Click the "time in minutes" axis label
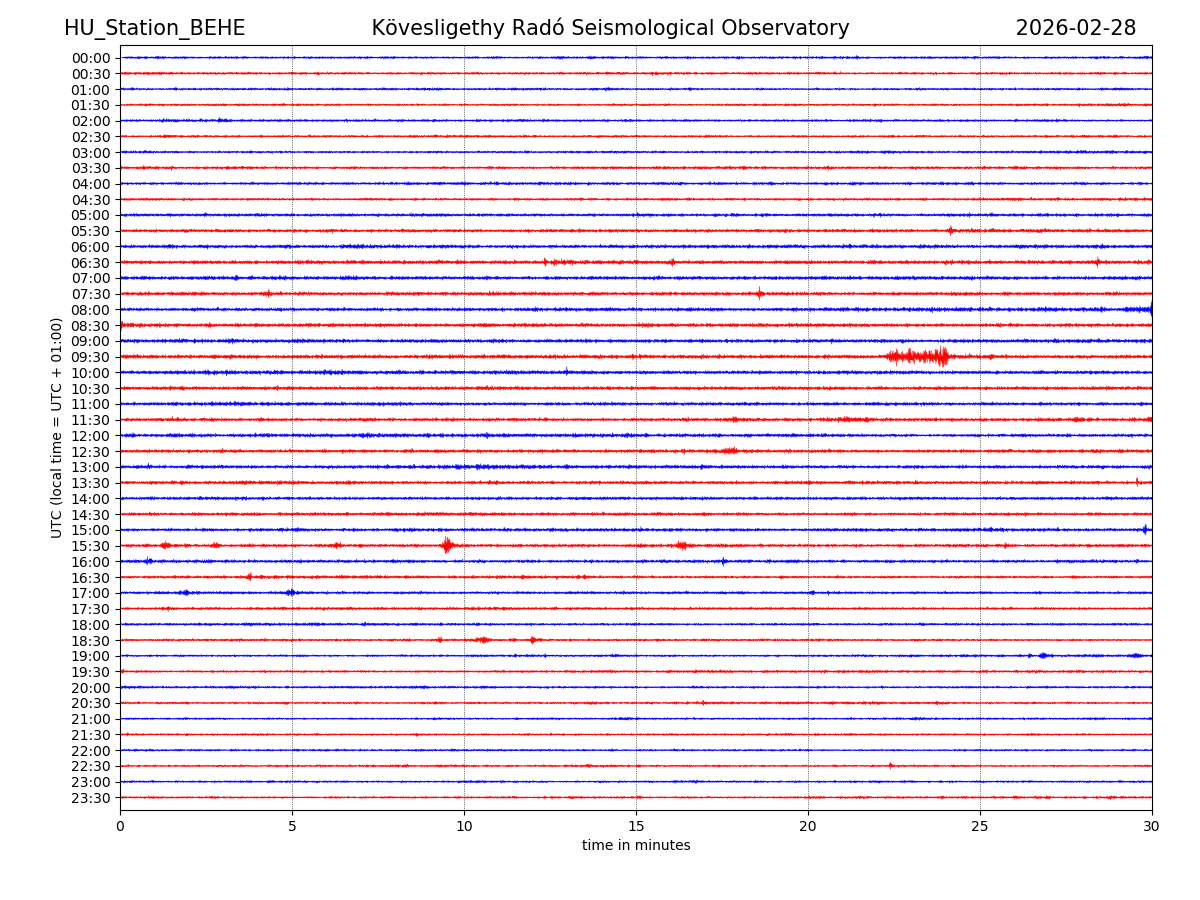 pos(636,846)
